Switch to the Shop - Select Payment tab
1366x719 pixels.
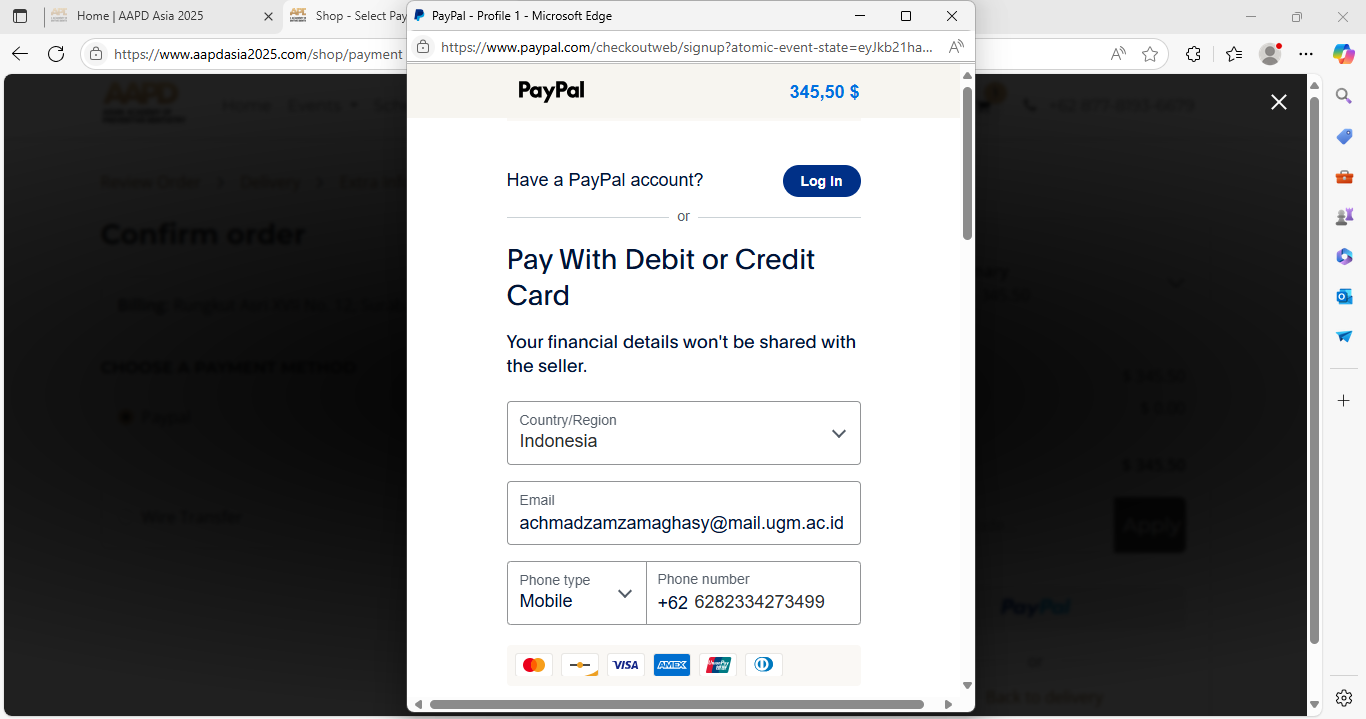[x=346, y=16]
